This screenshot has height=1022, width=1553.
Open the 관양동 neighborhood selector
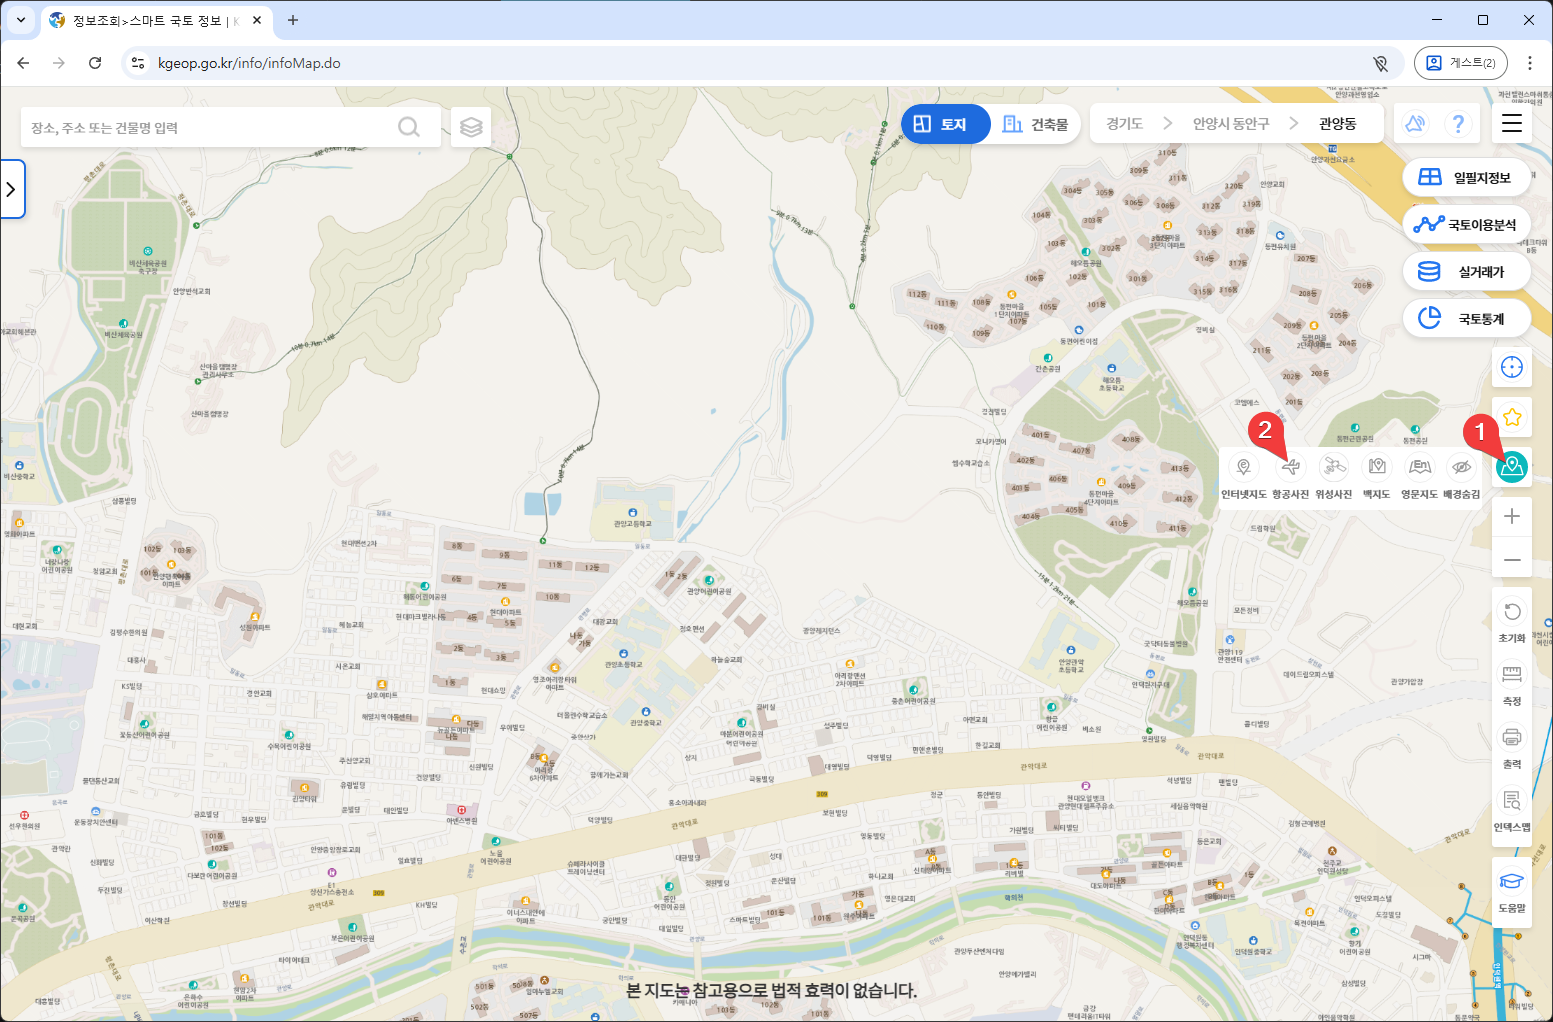click(1337, 124)
